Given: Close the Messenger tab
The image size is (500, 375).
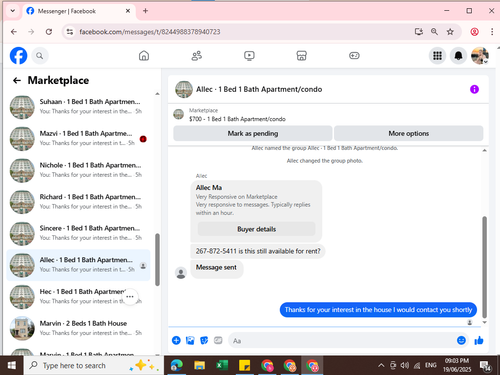Looking at the screenshot, I should pyautogui.click(x=128, y=11).
